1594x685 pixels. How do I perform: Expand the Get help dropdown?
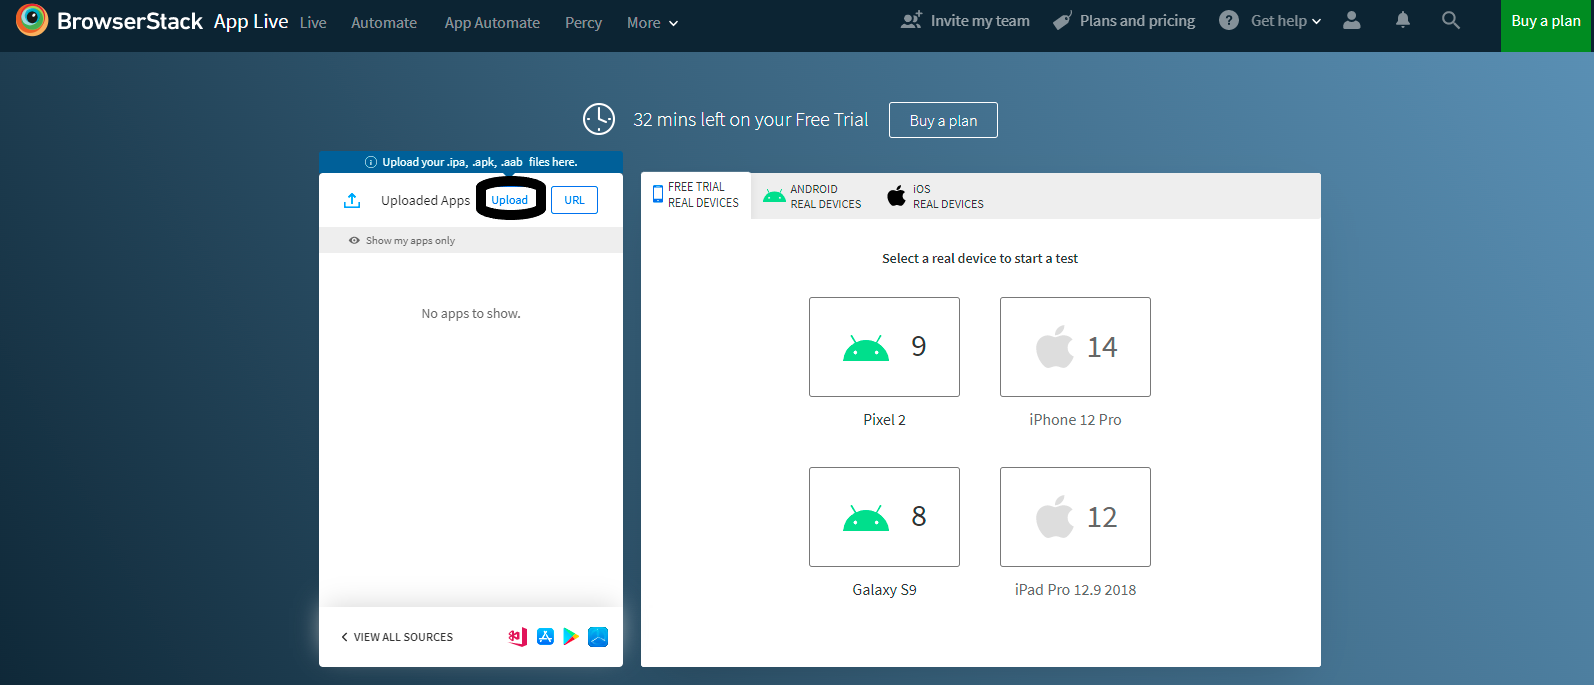click(1285, 21)
